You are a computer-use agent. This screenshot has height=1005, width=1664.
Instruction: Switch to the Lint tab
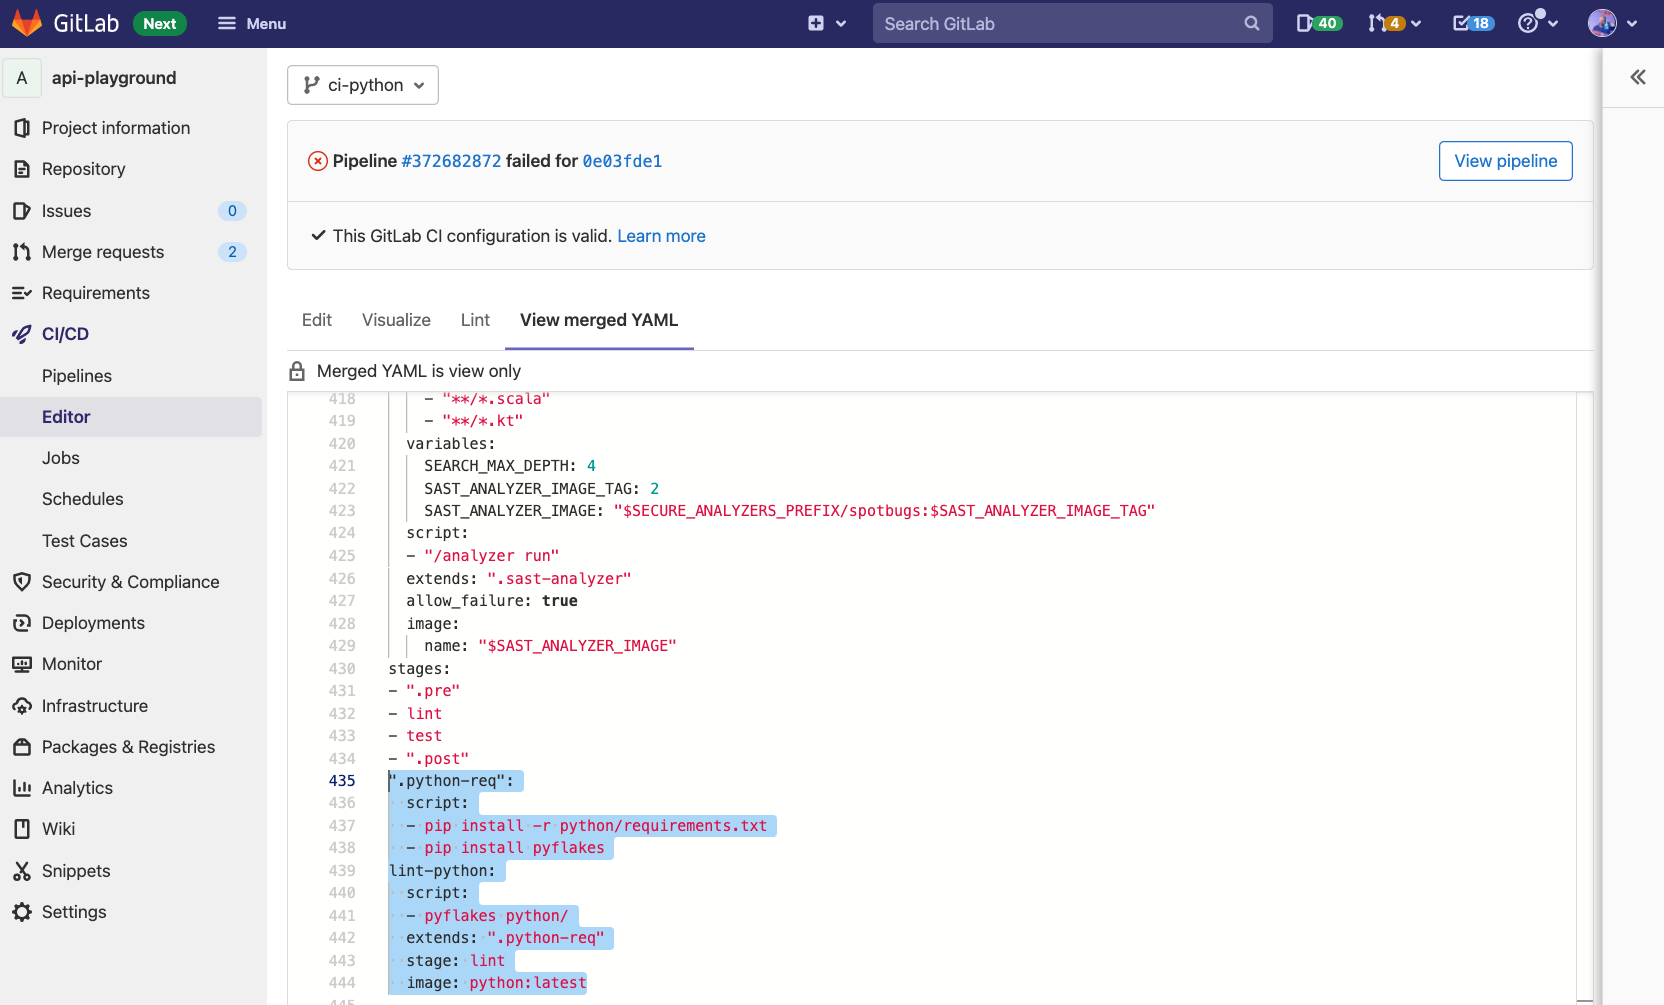pyautogui.click(x=475, y=320)
